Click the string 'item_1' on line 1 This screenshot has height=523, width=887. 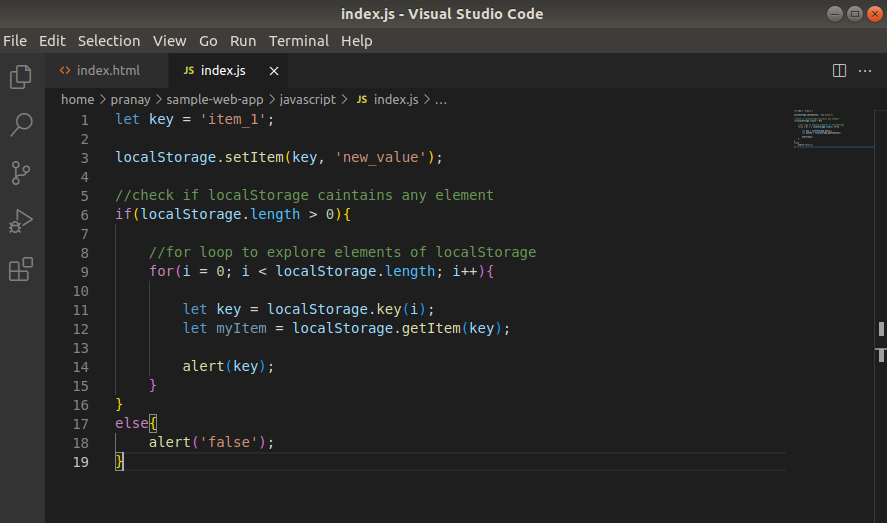[233, 119]
